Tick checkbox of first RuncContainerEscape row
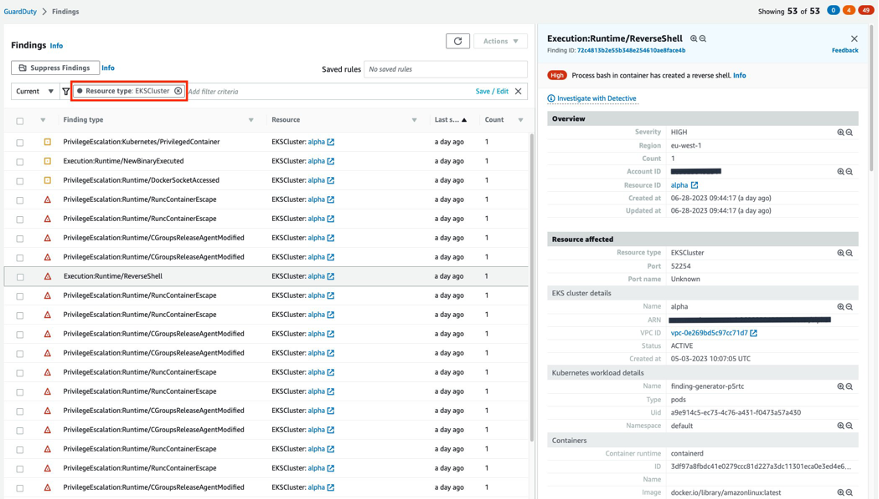 20,200
